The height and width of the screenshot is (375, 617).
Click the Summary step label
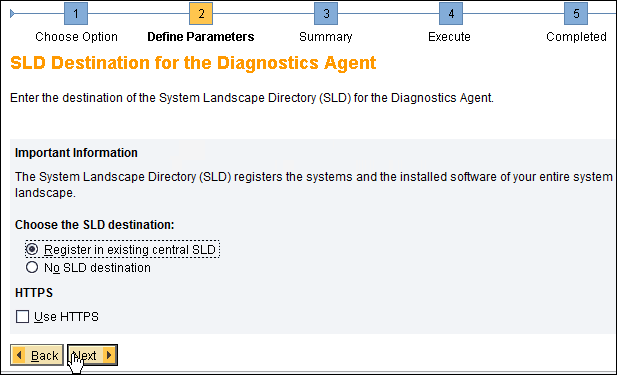(326, 37)
